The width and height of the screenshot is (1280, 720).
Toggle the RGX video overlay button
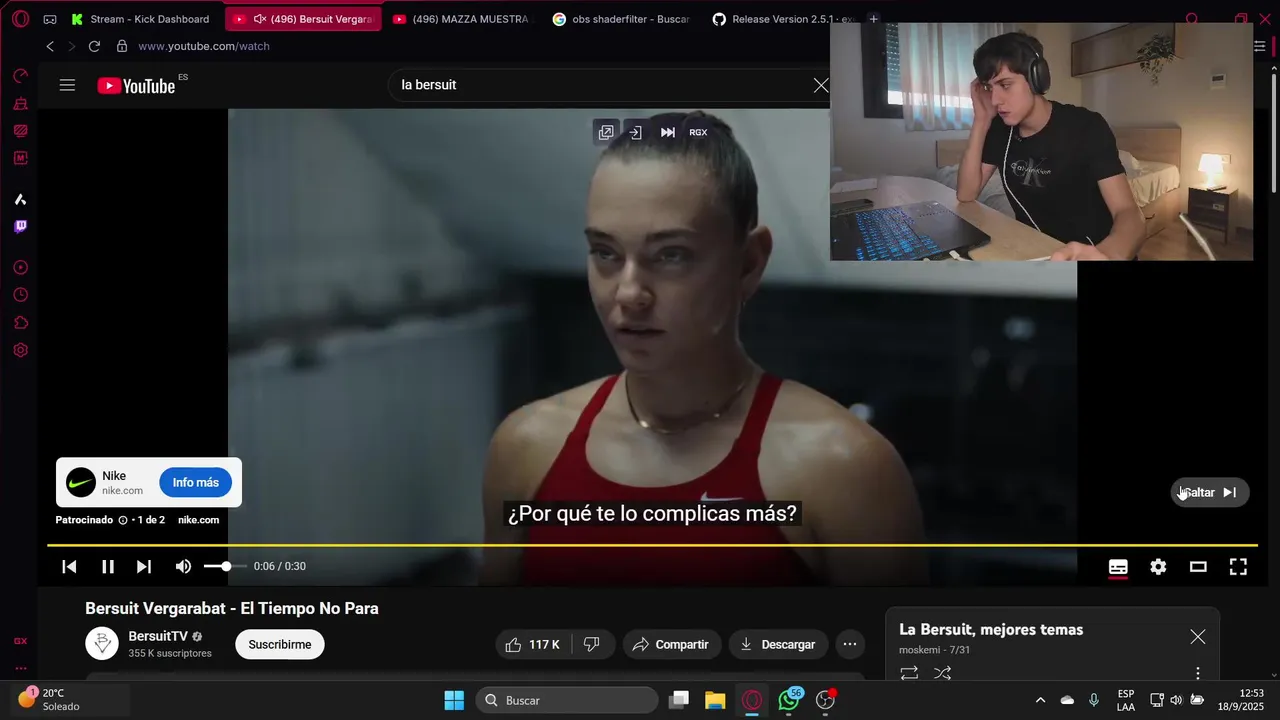click(698, 132)
